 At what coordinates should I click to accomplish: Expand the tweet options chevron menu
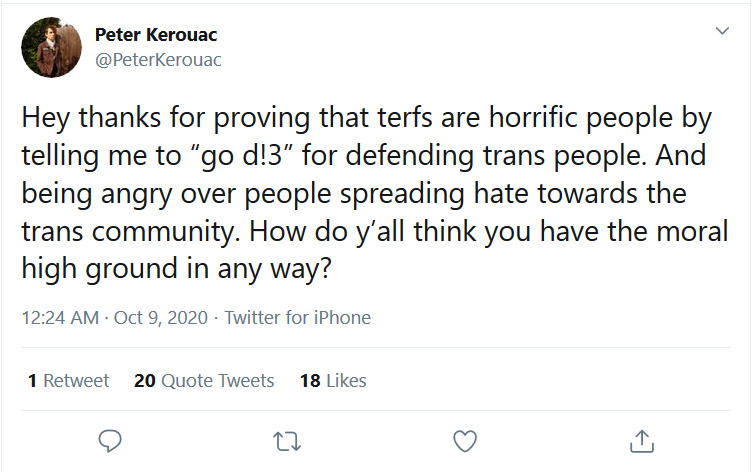[722, 31]
